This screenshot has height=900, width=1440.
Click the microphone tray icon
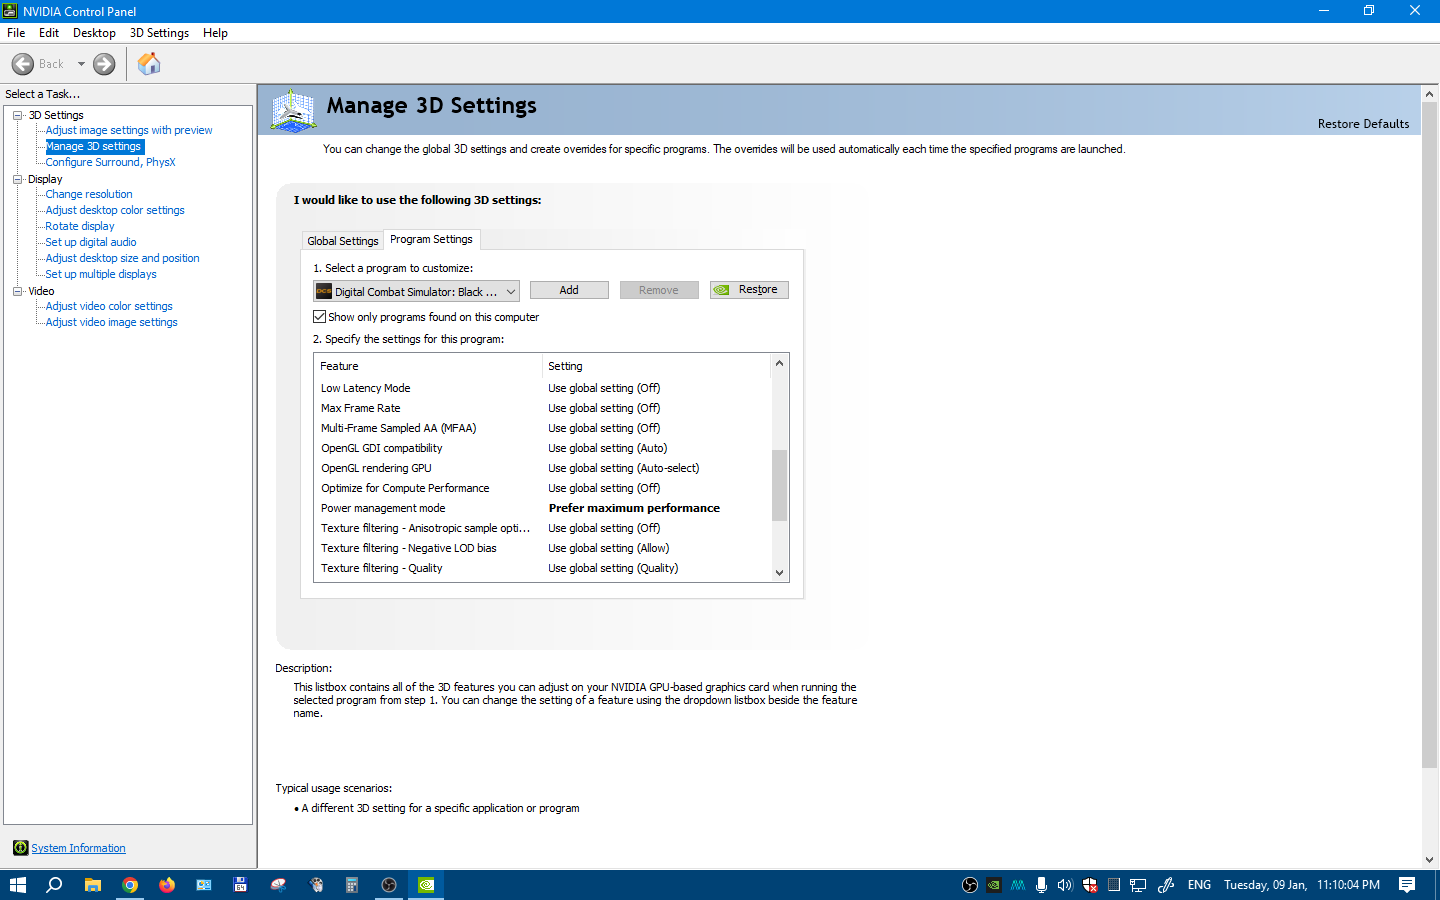click(x=1042, y=885)
